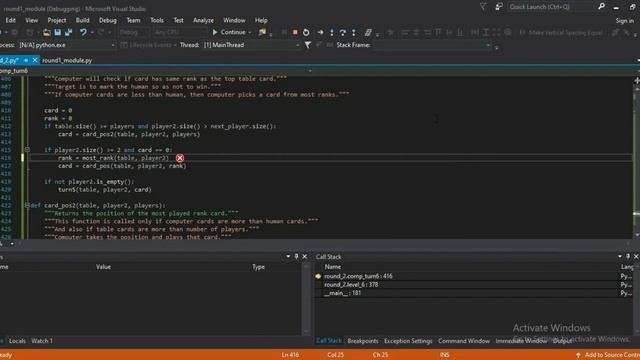The width and height of the screenshot is (640, 360).
Task: Switch to the Breakpoints tab
Action: click(x=363, y=341)
